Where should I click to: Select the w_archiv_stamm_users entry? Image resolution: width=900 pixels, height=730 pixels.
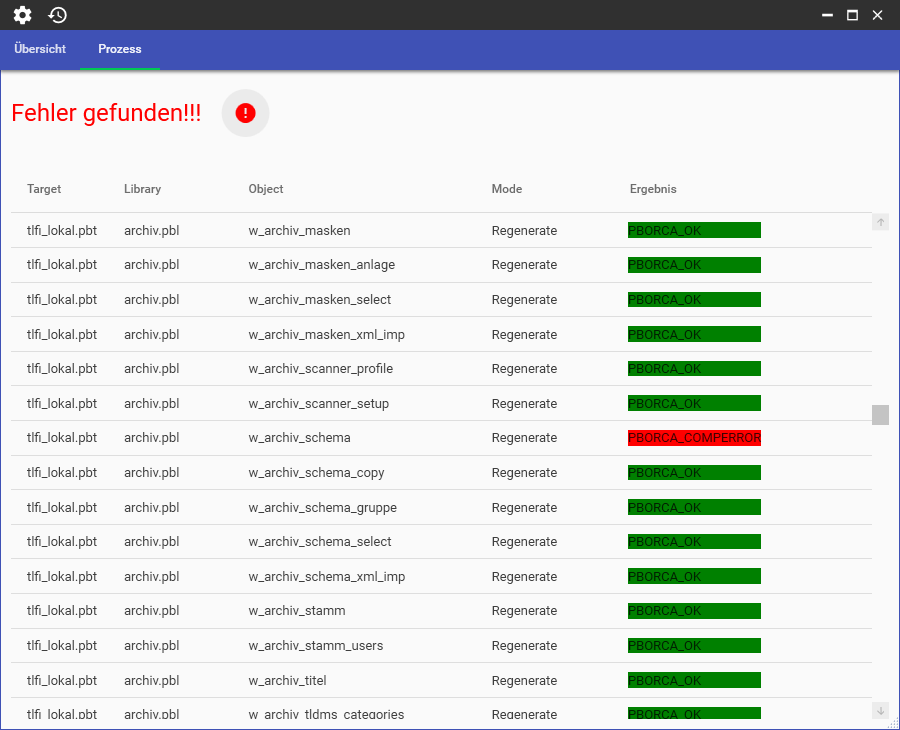(315, 646)
